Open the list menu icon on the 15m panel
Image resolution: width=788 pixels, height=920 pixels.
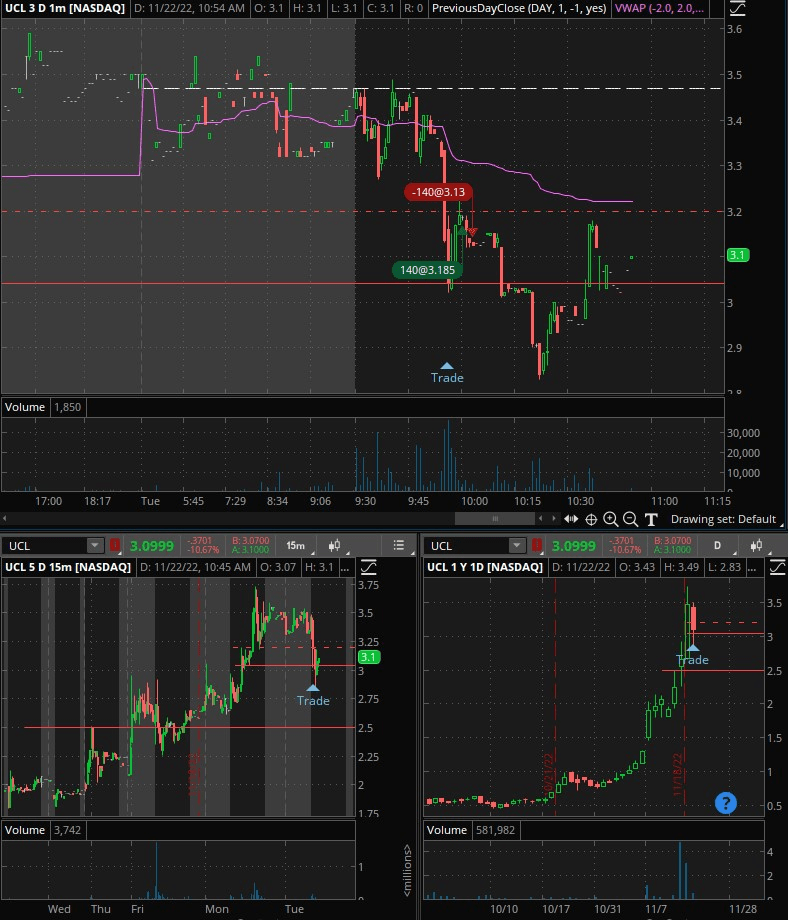399,545
